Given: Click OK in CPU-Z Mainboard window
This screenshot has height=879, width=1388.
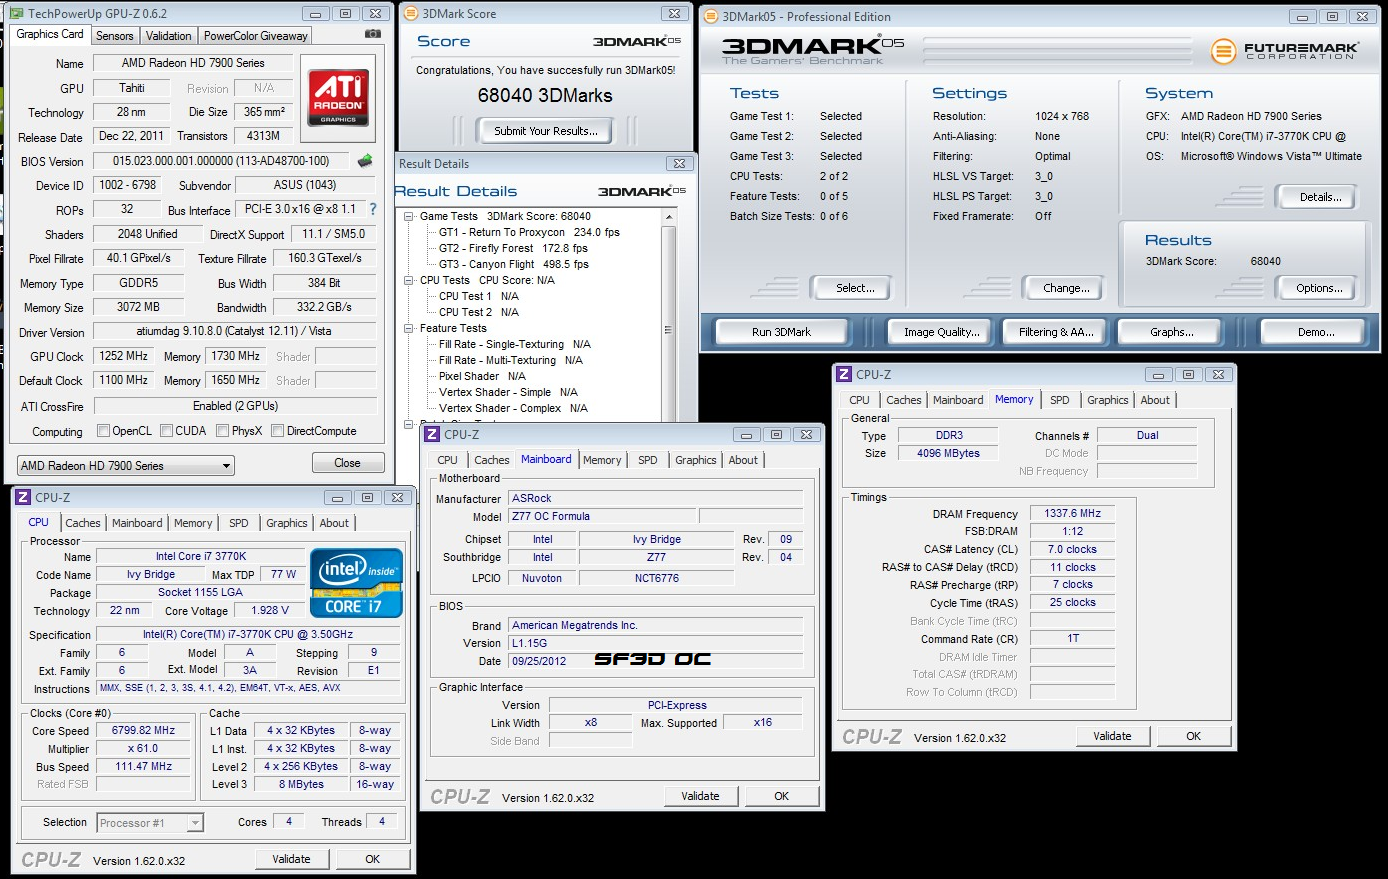Looking at the screenshot, I should (x=782, y=796).
